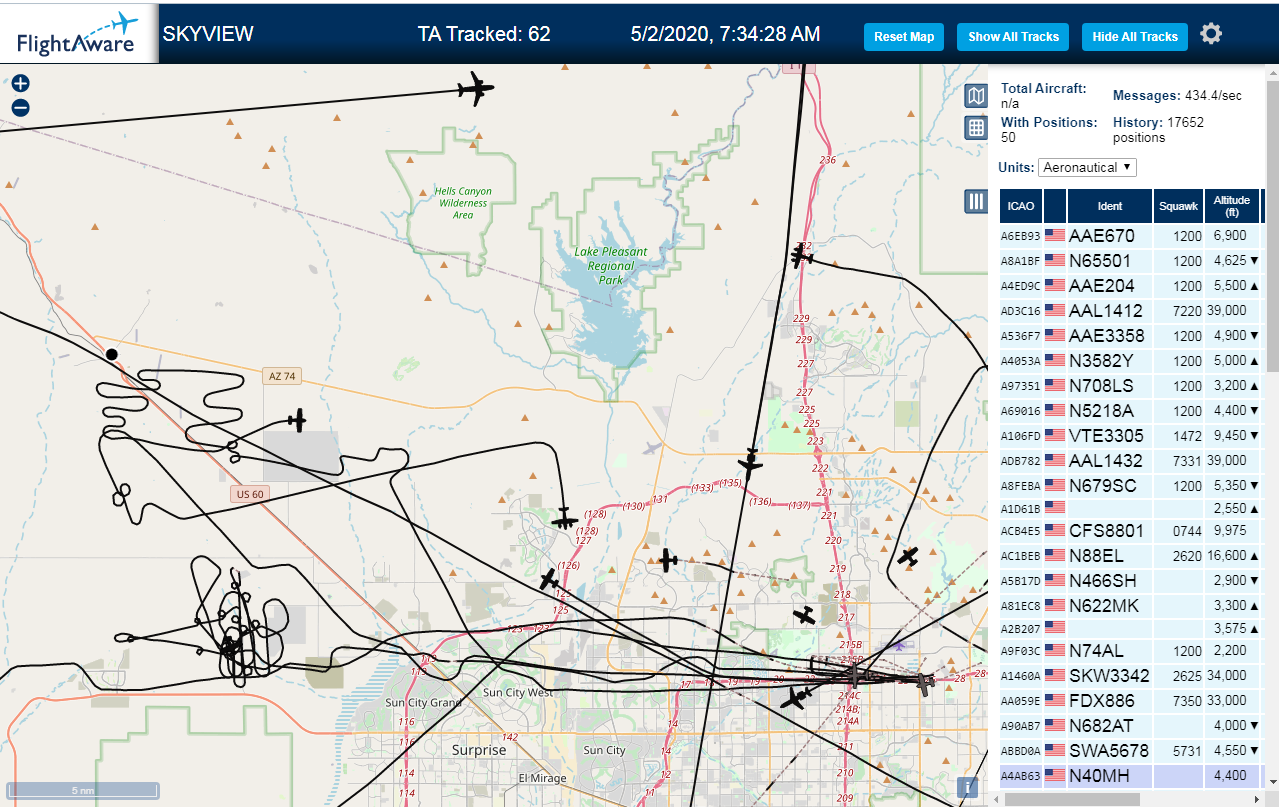Select aircraft icon near marker (128)
This screenshot has width=1279, height=807.
pos(564,519)
